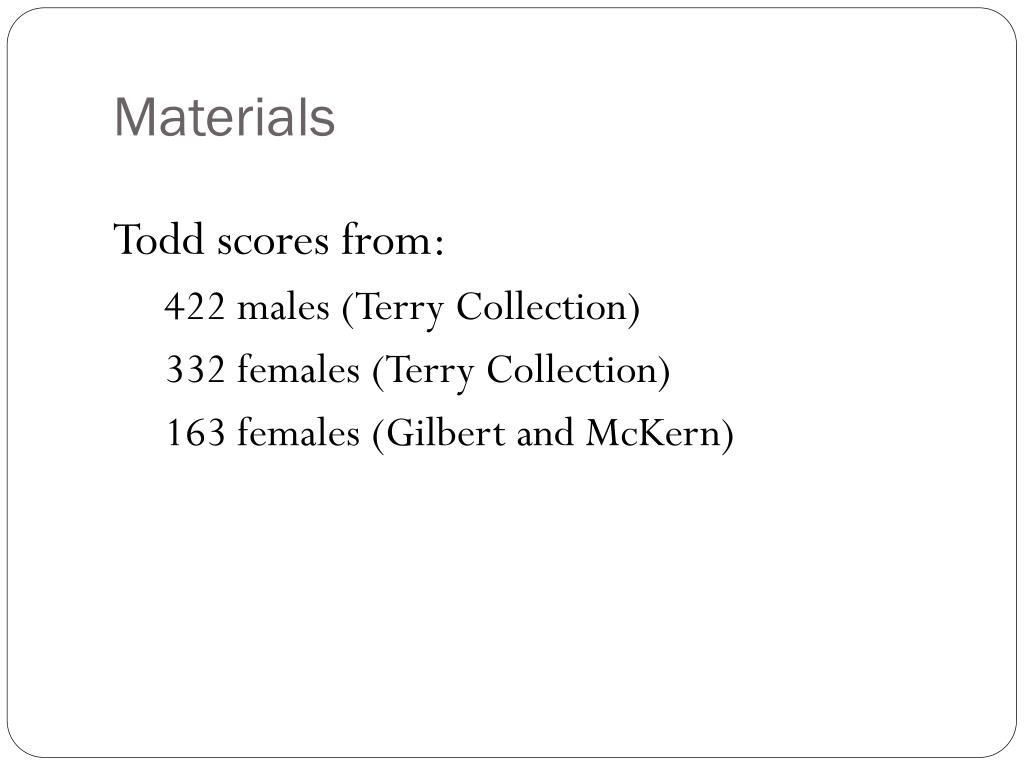Click the name '(Gilbert' in last line

tap(439, 433)
